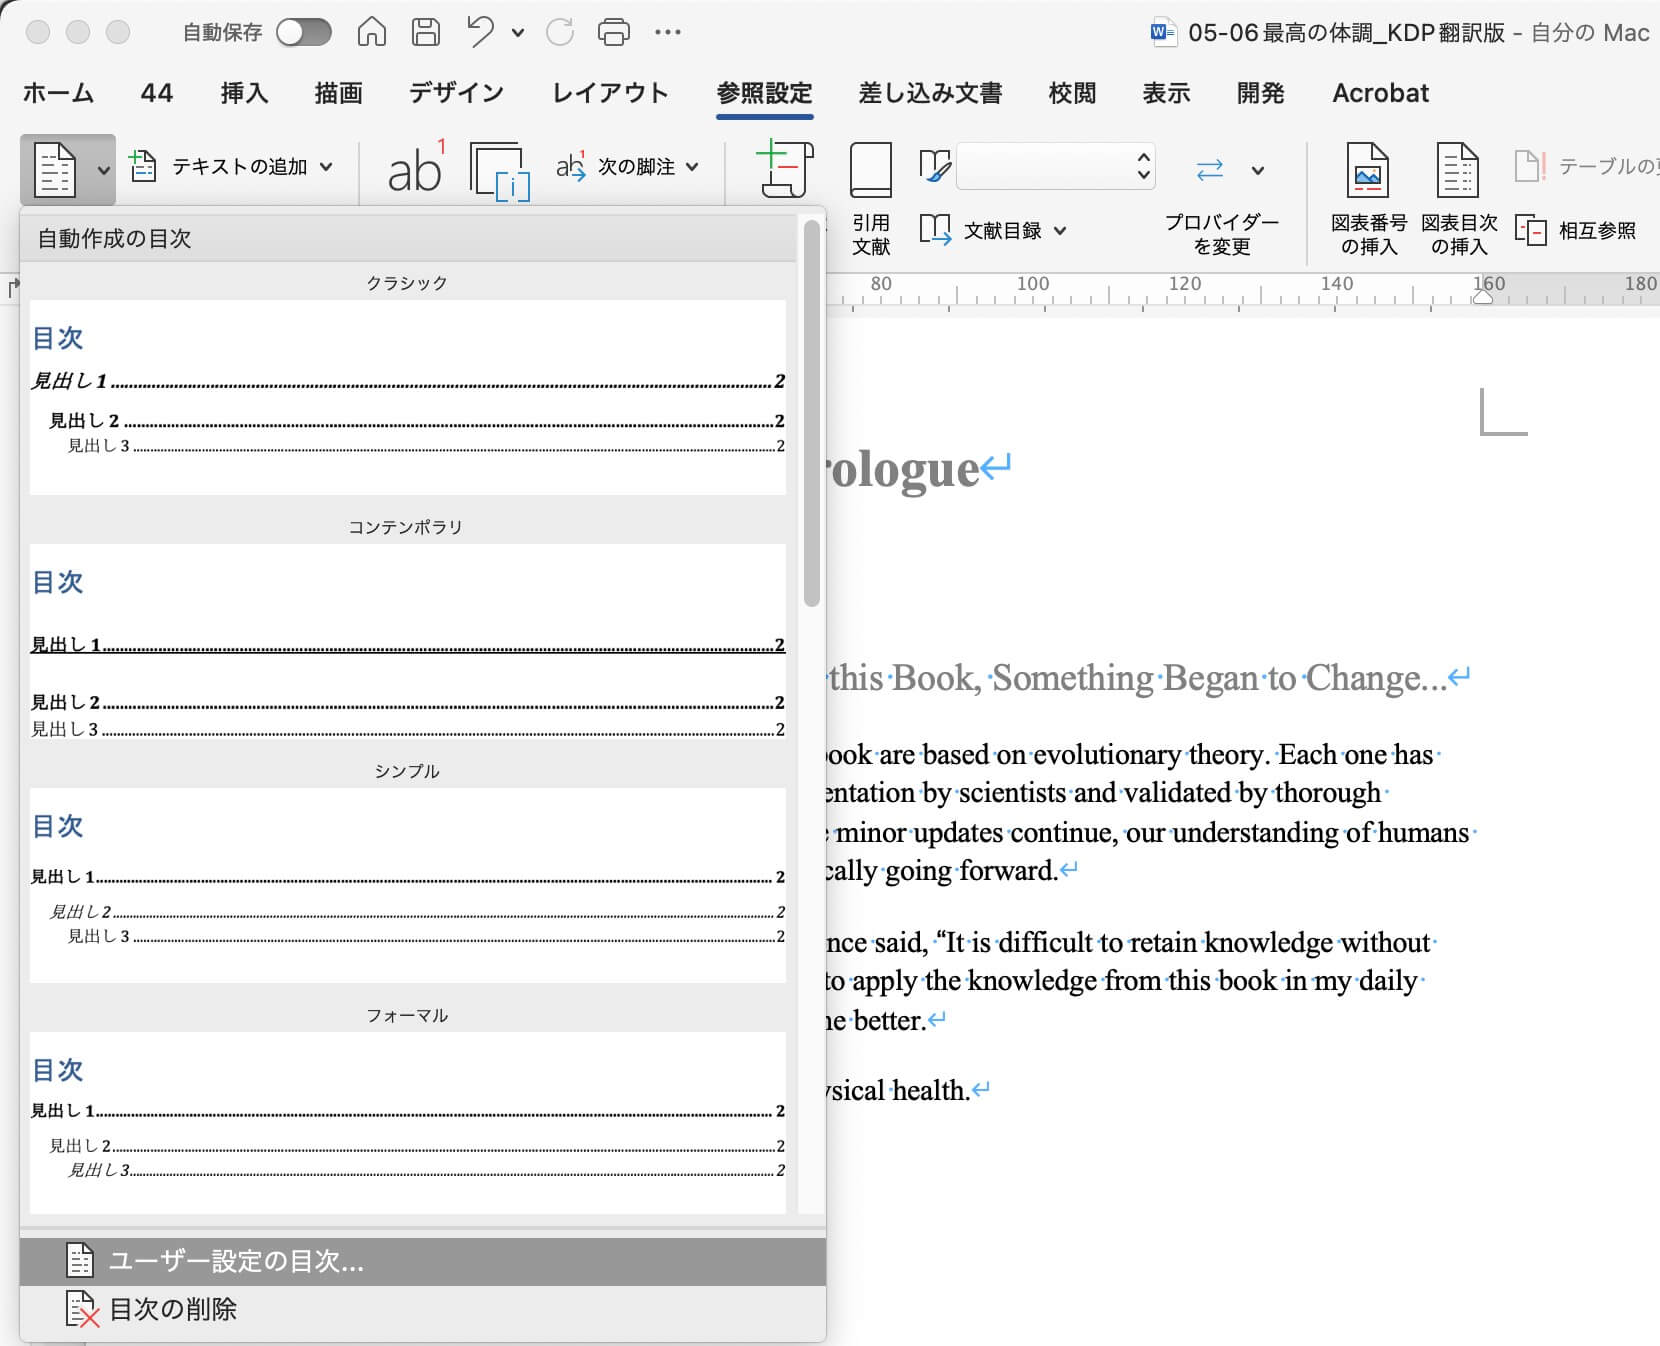This screenshot has height=1346, width=1660.
Task: Click the 図表目次の挿入 icon
Action: point(1458,198)
